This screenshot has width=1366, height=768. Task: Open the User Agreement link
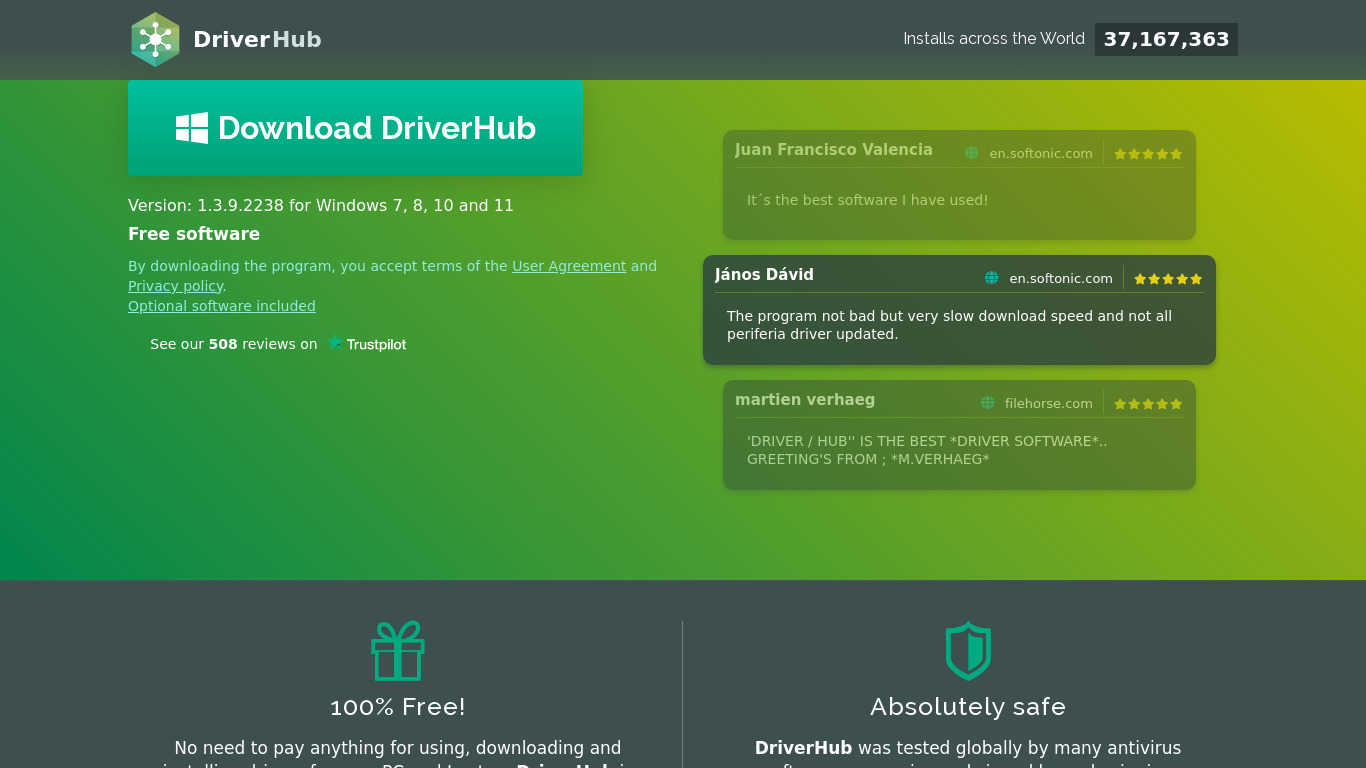569,266
